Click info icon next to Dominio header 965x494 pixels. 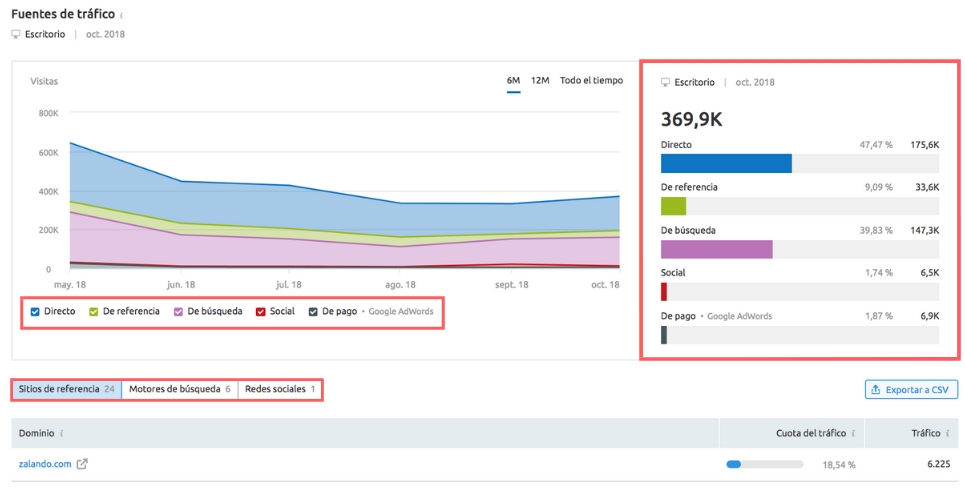(x=63, y=433)
